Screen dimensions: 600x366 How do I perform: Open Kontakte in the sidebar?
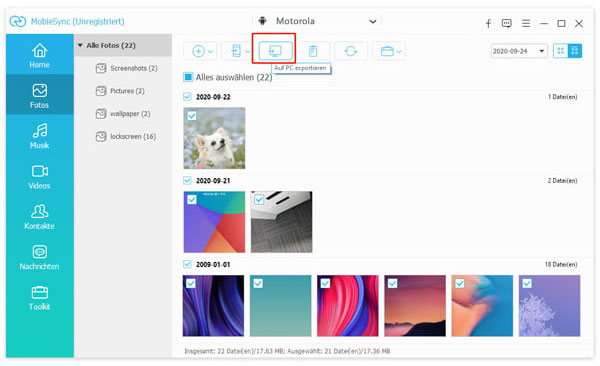pos(39,217)
